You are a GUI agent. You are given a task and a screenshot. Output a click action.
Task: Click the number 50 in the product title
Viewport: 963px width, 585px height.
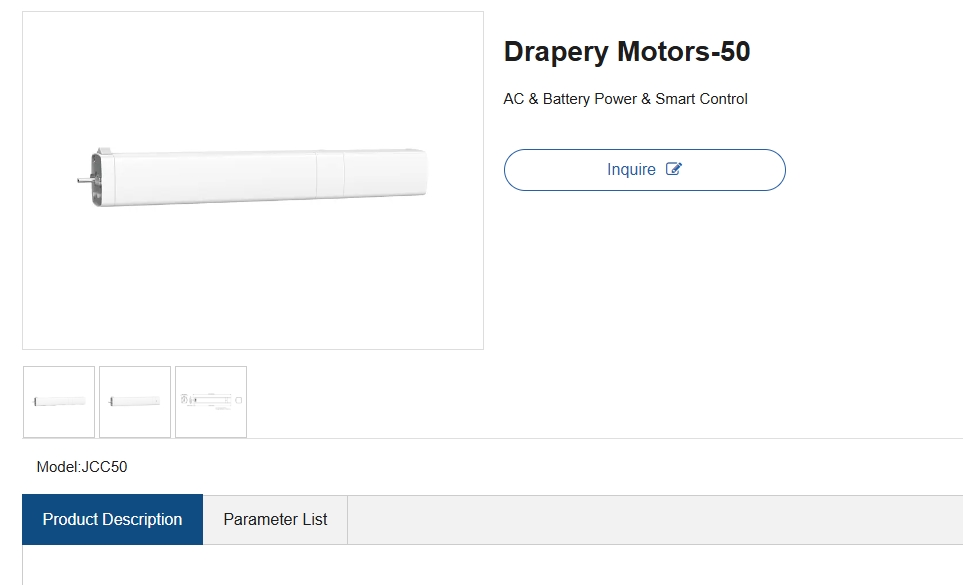735,52
